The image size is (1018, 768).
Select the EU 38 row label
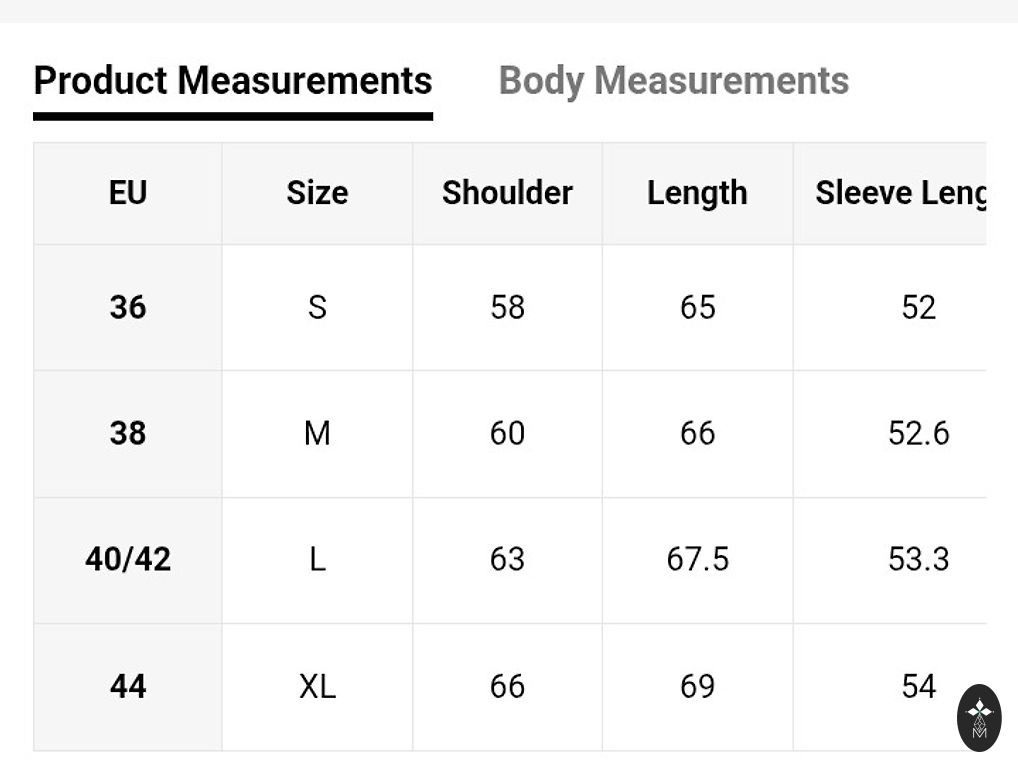128,433
